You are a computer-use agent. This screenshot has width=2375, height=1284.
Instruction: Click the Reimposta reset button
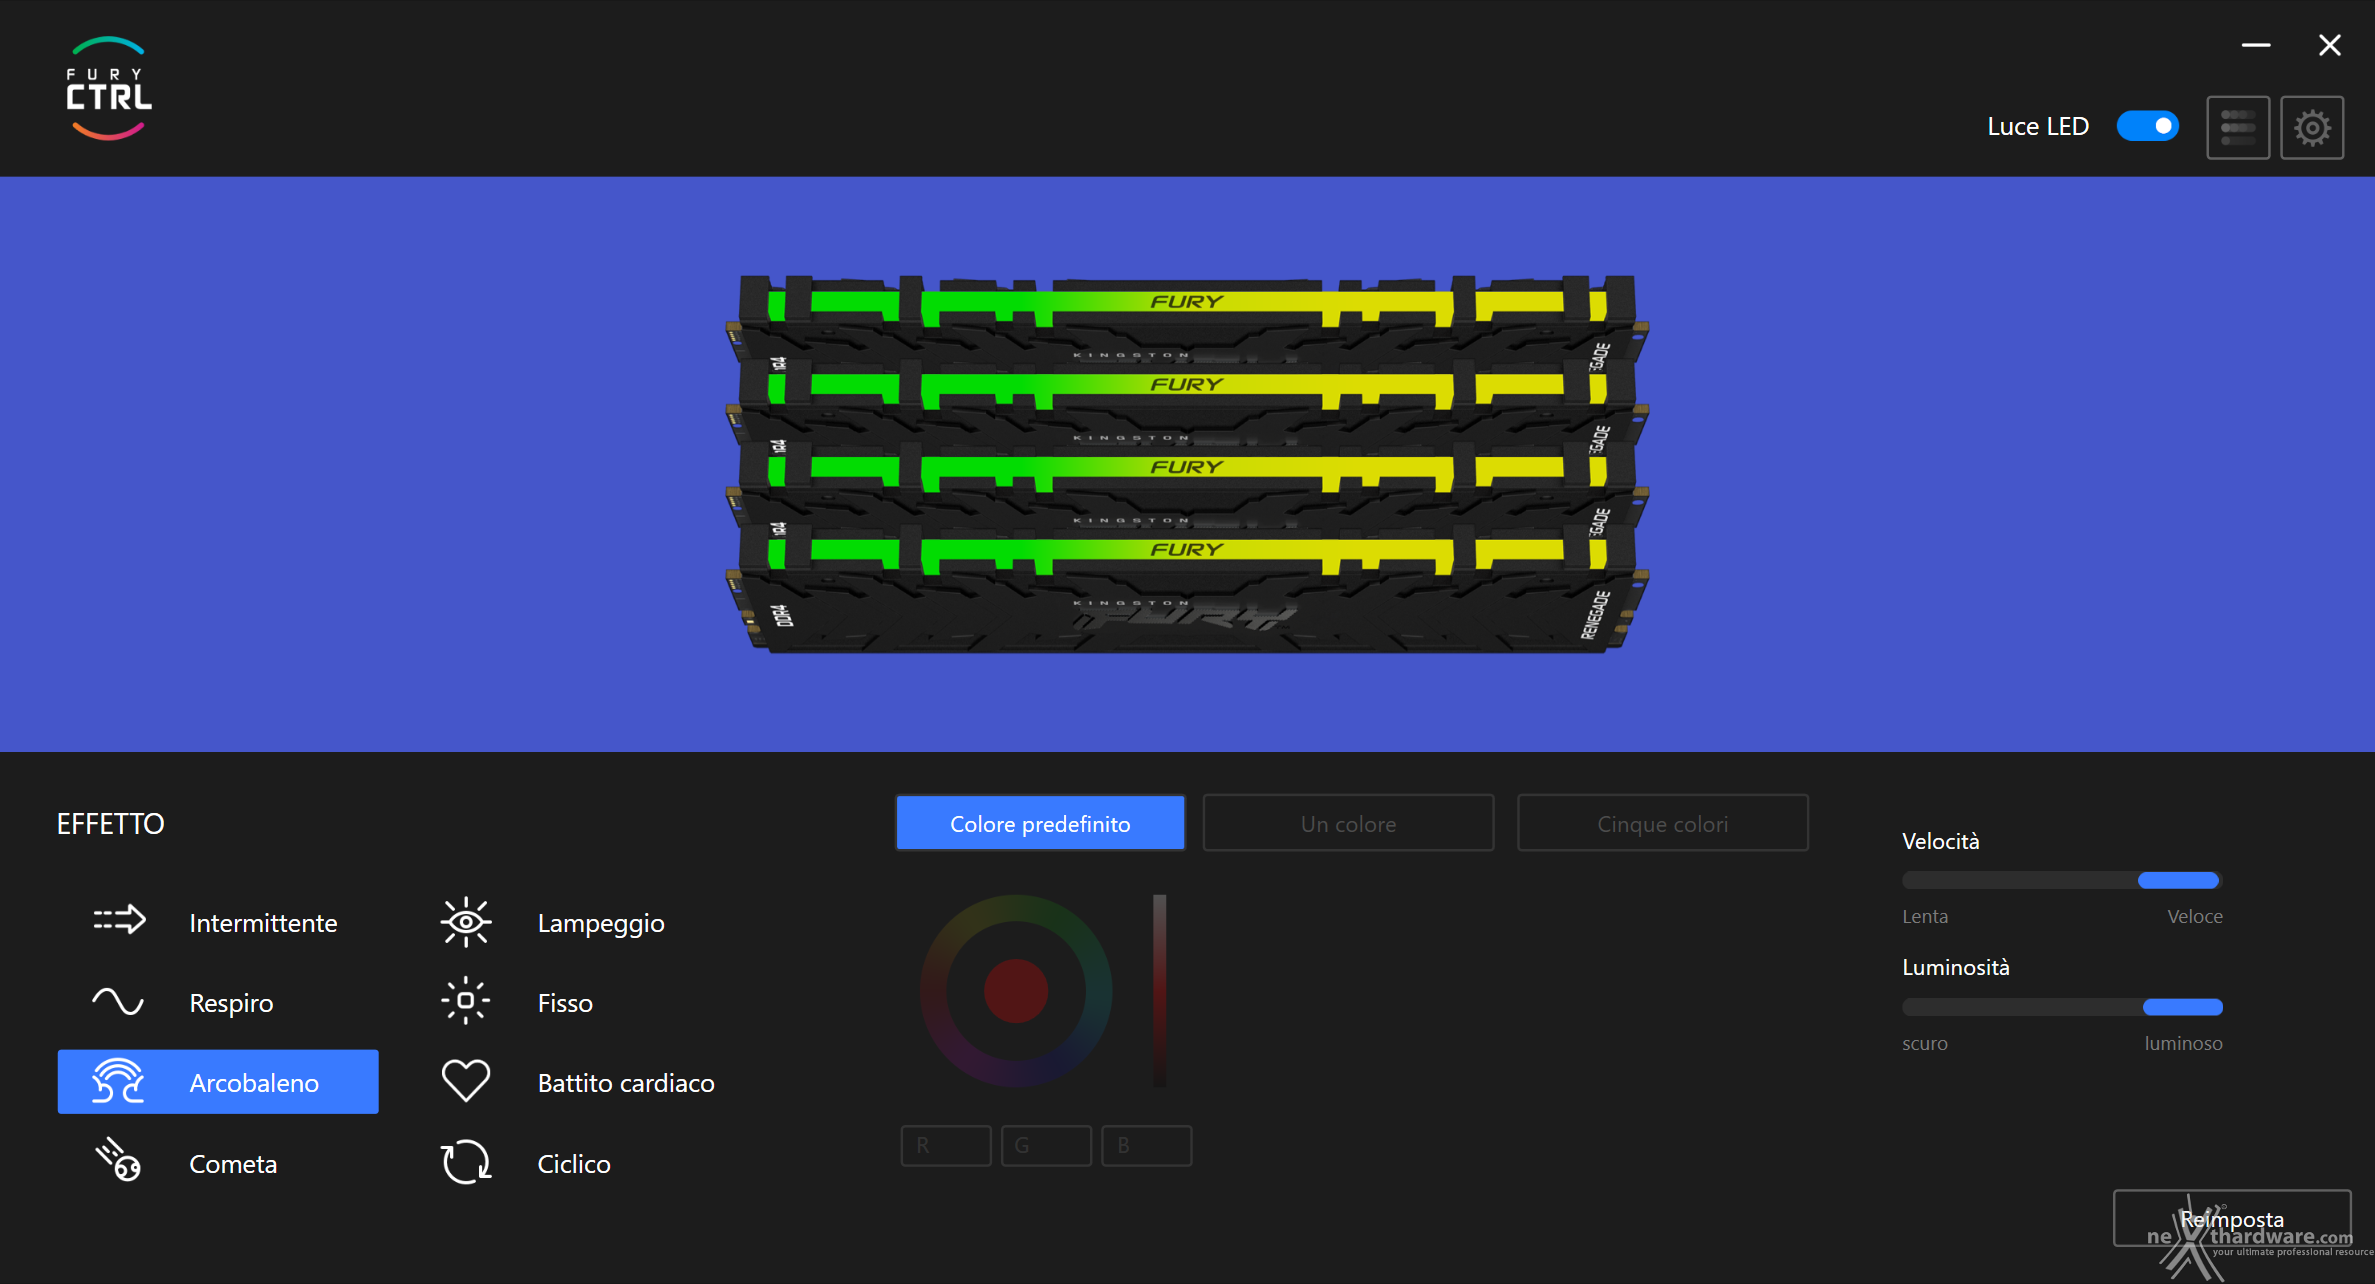(x=2232, y=1218)
